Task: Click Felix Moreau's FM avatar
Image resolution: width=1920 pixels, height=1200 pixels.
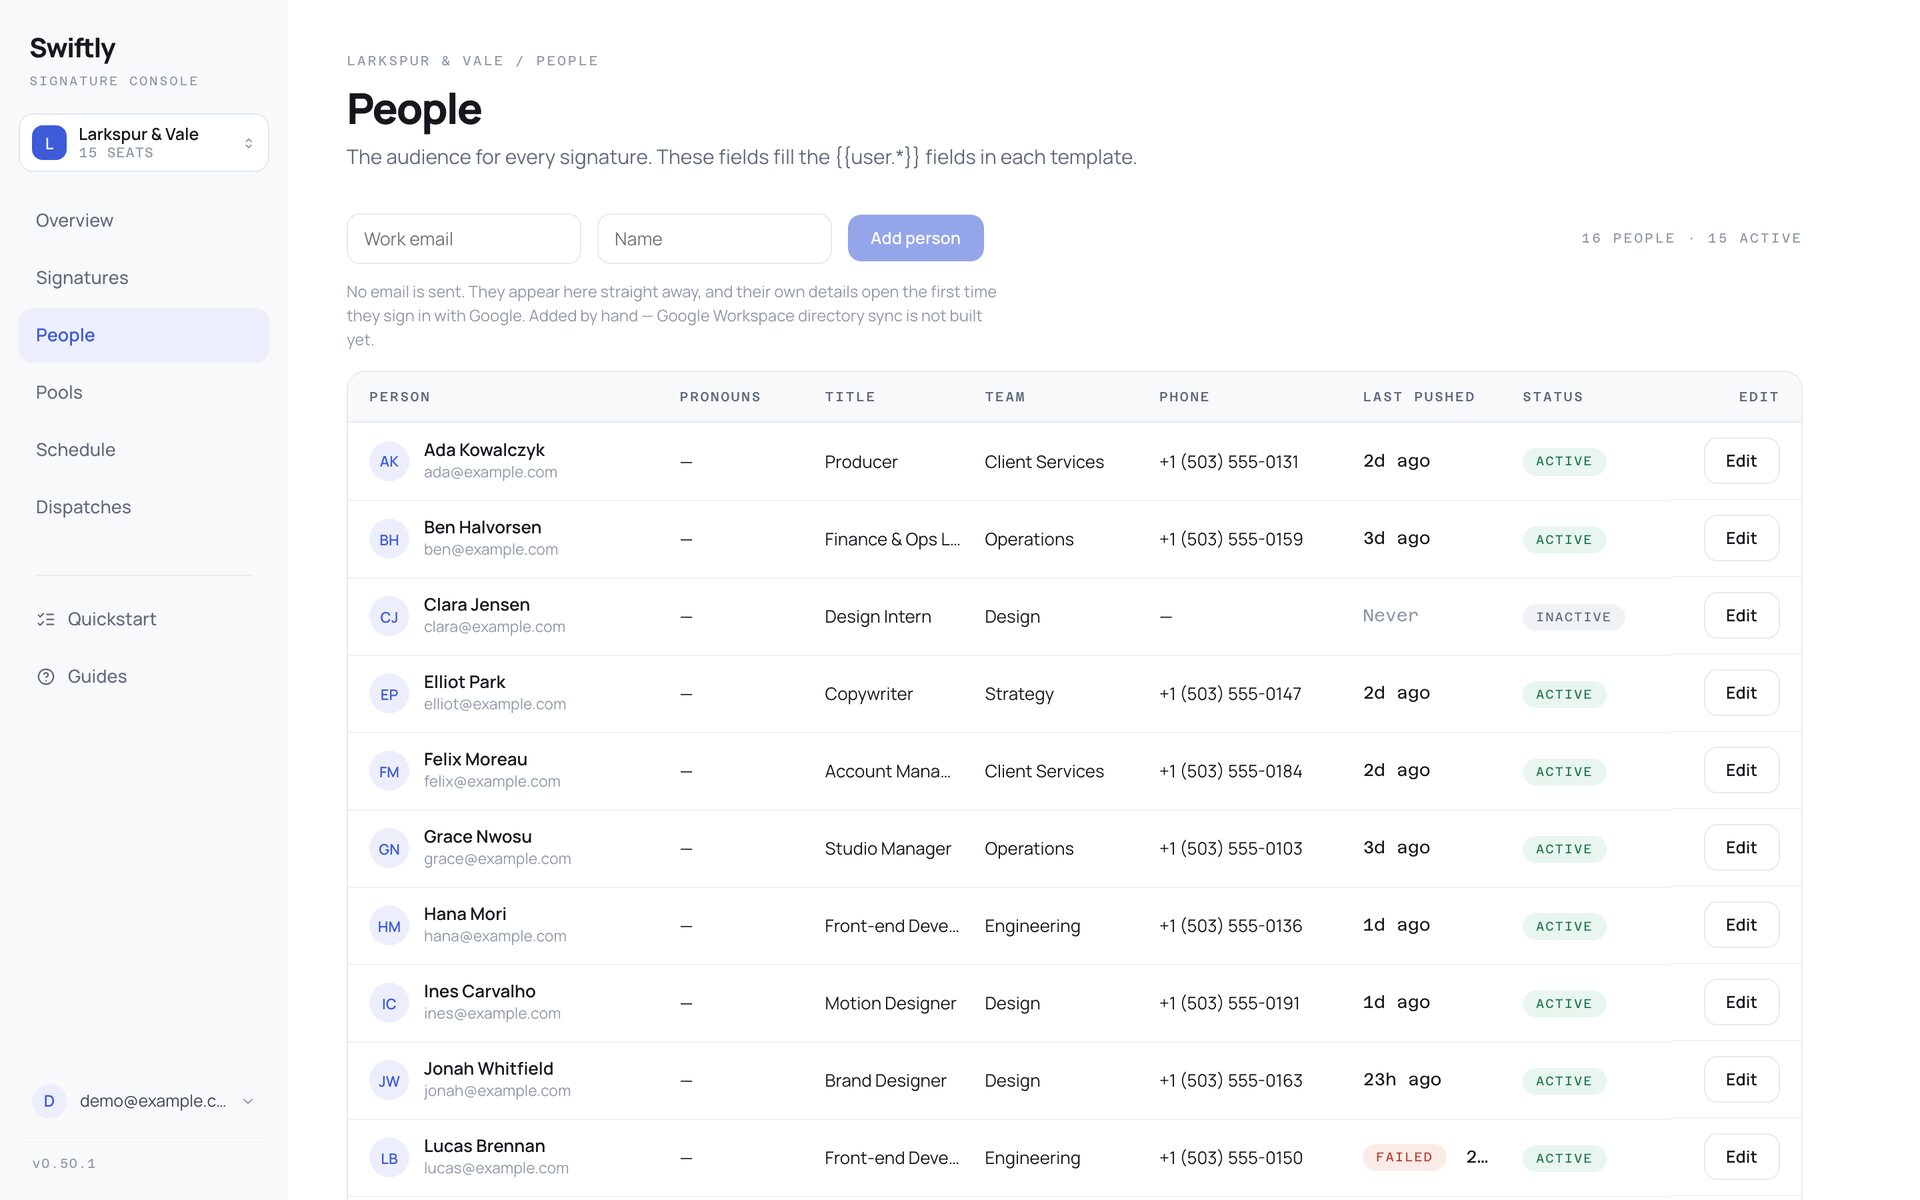Action: click(389, 772)
